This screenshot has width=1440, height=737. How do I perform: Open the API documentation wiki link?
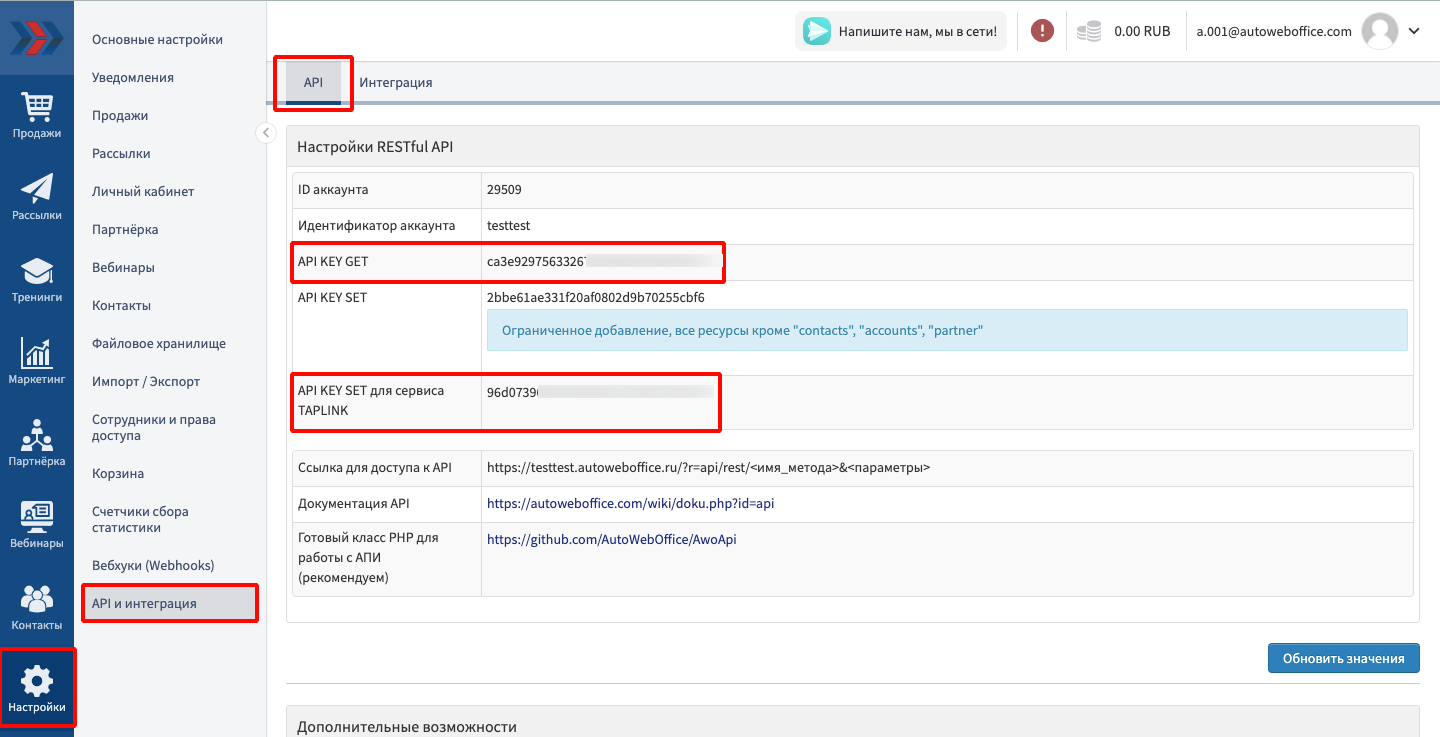tap(630, 504)
